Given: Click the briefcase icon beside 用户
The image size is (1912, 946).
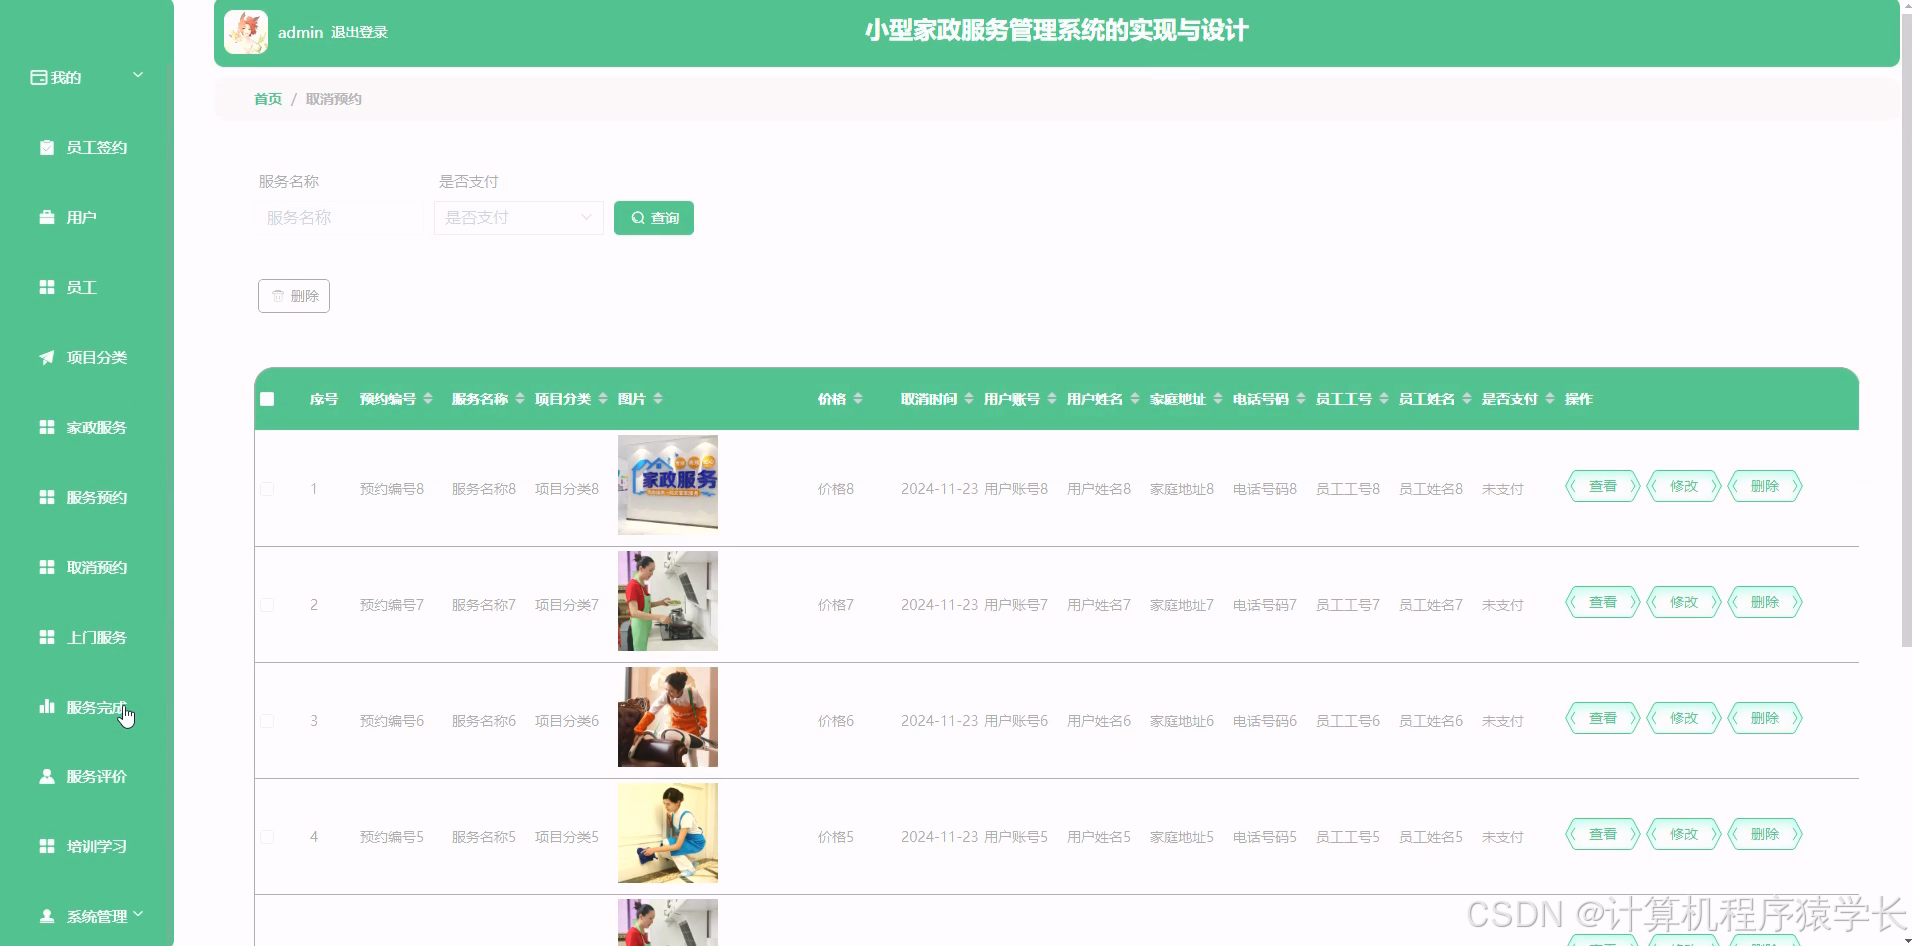Looking at the screenshot, I should click(47, 217).
